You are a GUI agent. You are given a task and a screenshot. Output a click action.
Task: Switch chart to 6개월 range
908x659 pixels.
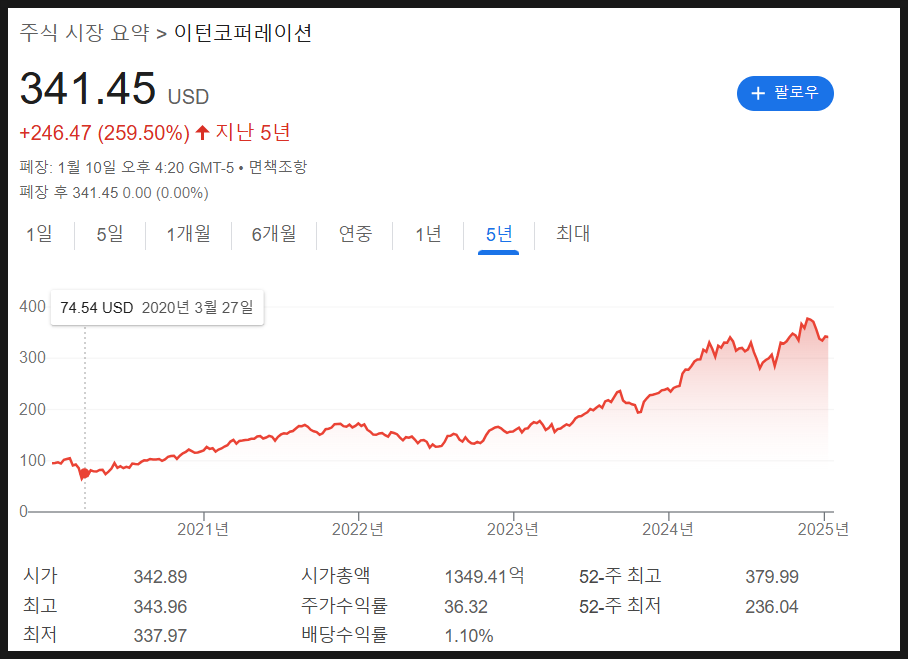274,234
